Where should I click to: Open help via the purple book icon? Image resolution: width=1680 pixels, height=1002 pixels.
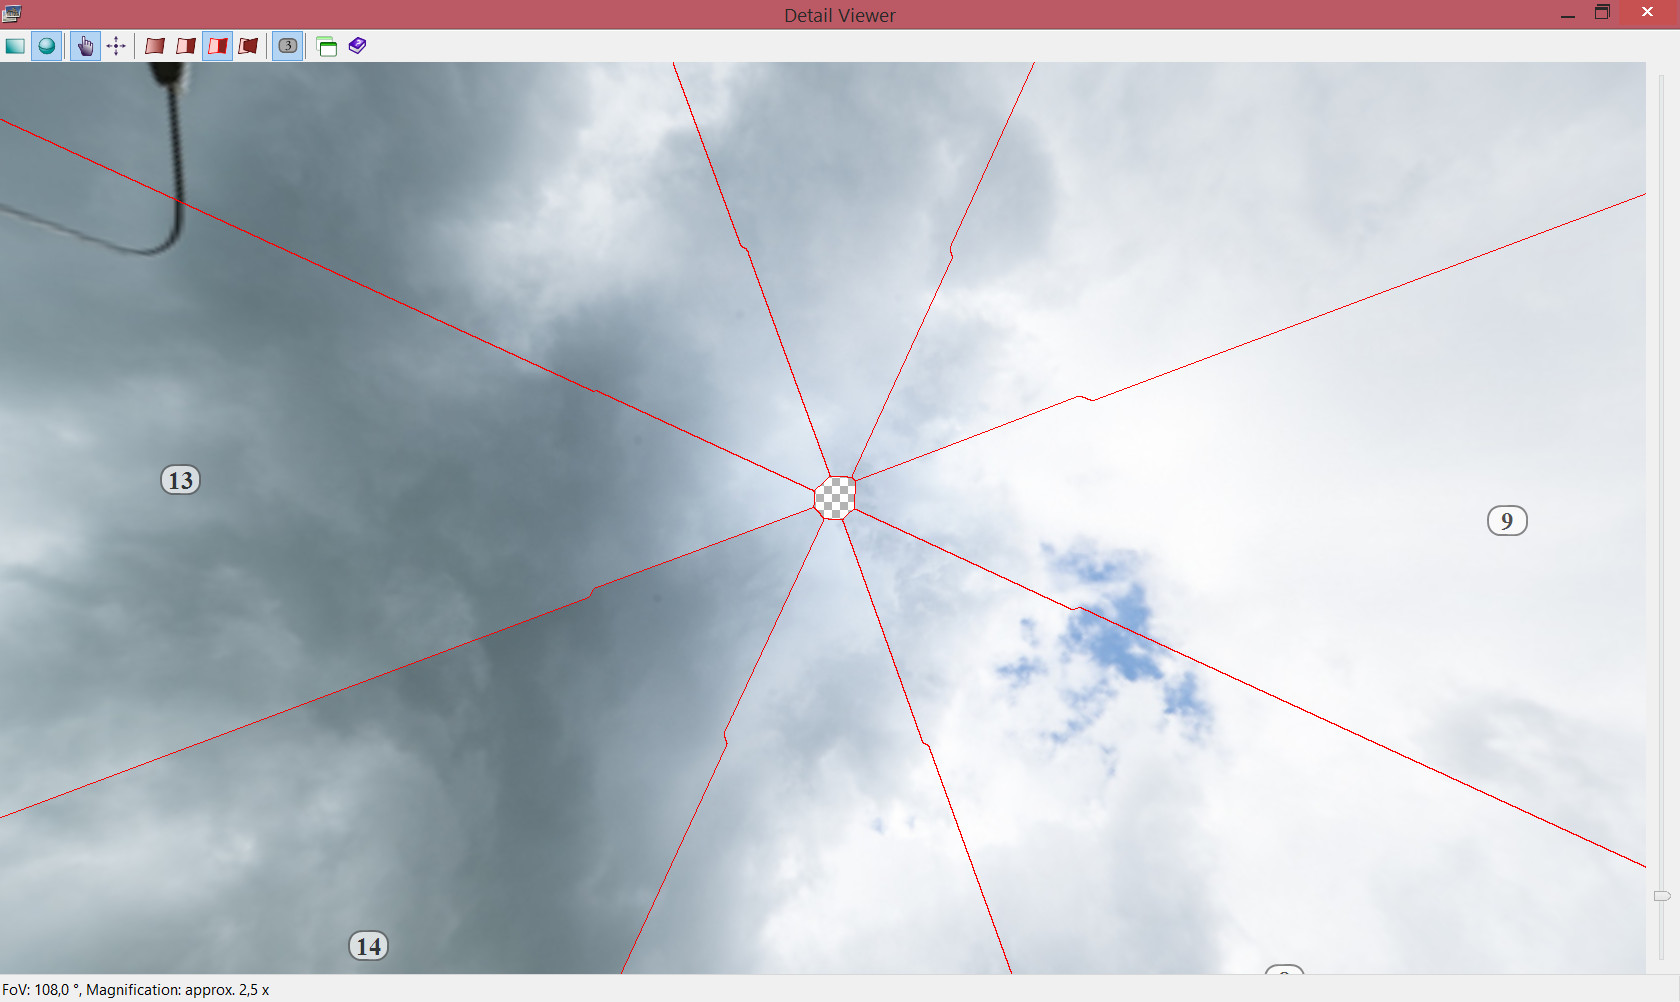click(357, 46)
